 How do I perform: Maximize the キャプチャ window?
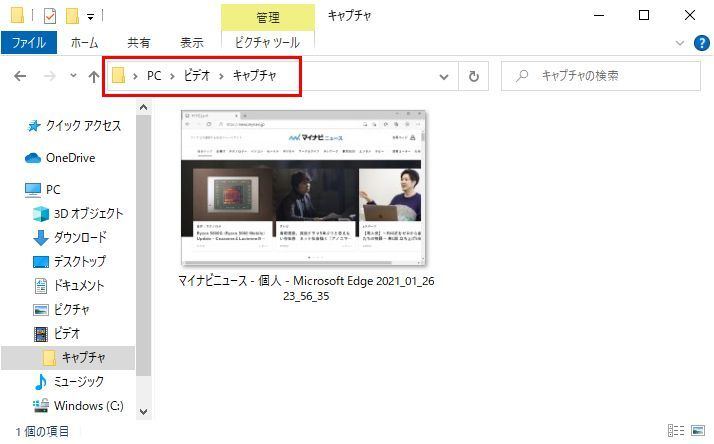644,15
